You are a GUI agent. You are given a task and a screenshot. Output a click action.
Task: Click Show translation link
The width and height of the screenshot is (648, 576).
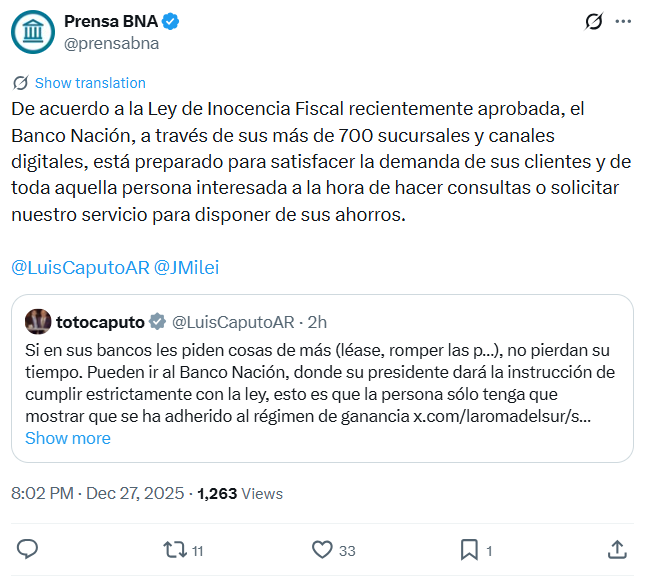point(90,83)
